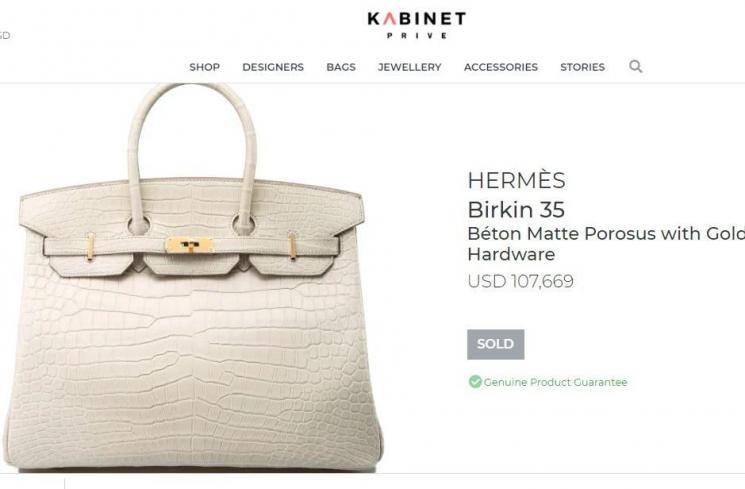Image resolution: width=745 pixels, height=489 pixels.
Task: Click the HERMÈS brand name
Action: (x=516, y=180)
